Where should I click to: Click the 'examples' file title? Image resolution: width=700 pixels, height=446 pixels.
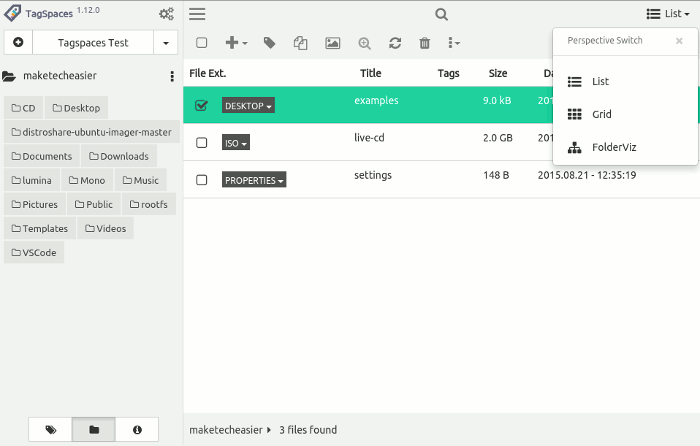click(376, 100)
